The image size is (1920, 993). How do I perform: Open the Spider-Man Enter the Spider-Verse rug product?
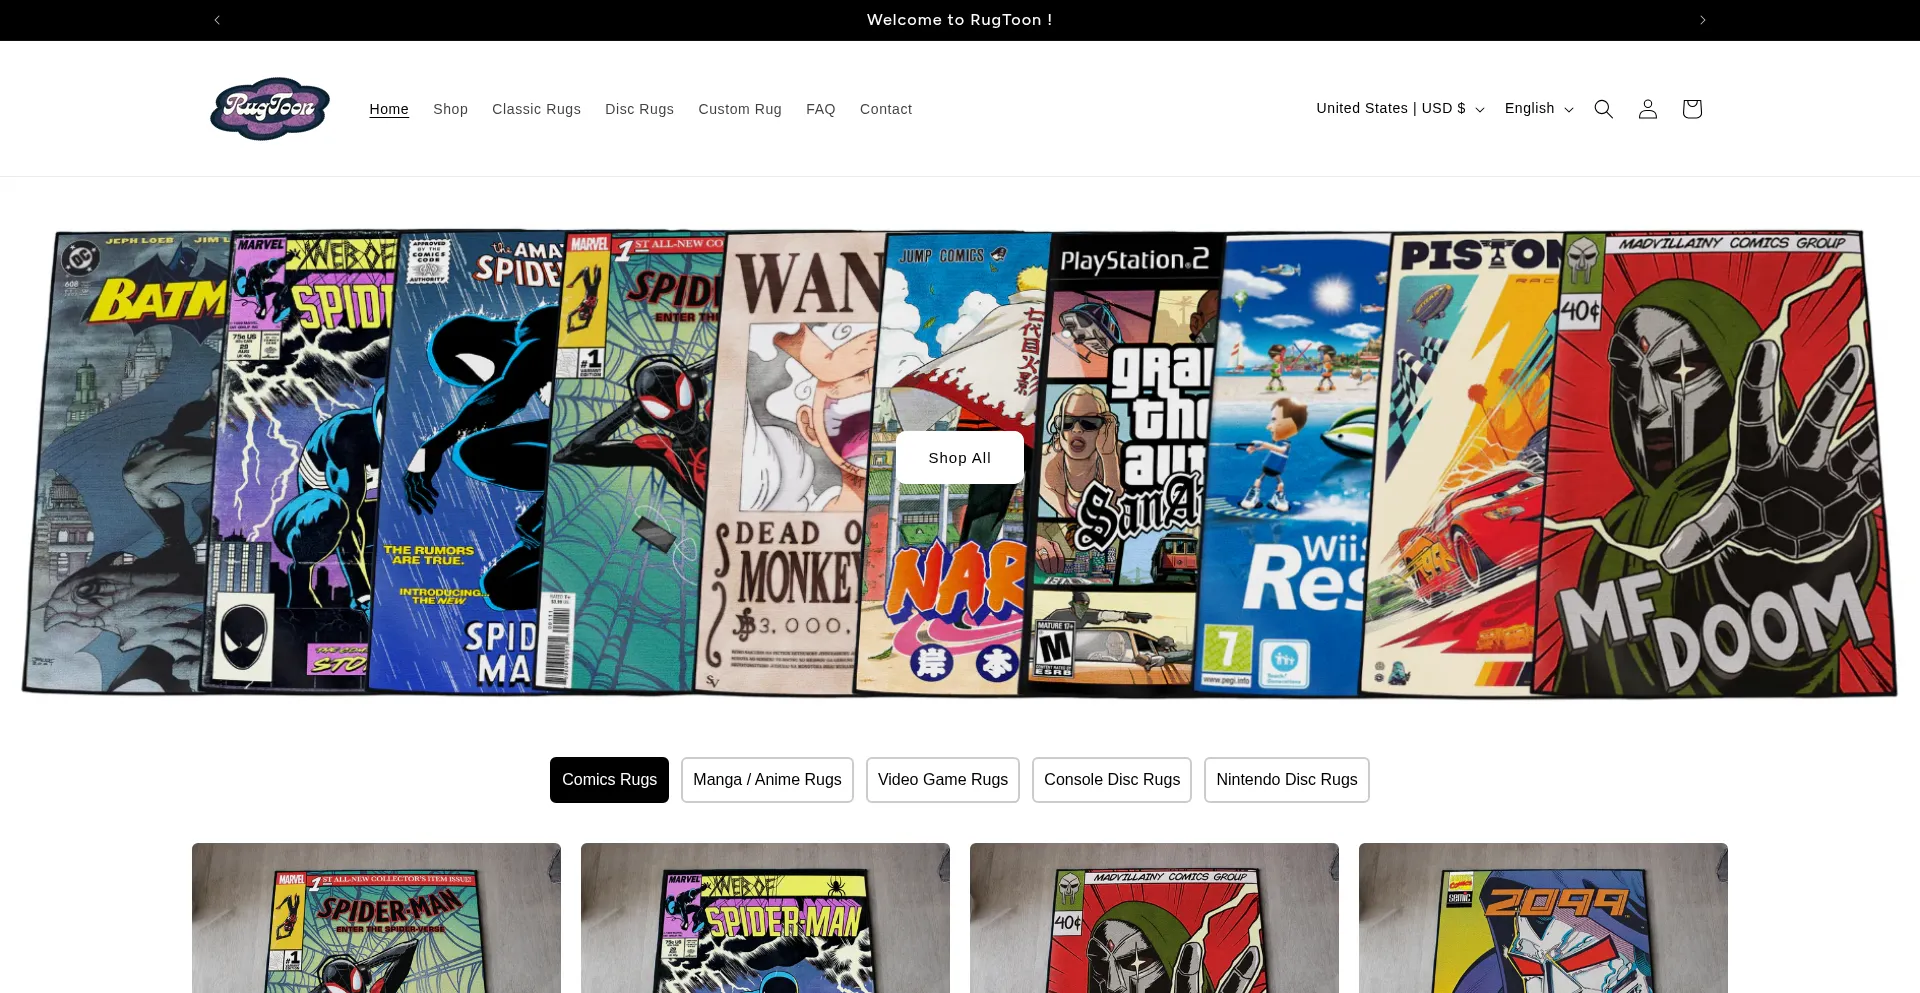(376, 918)
